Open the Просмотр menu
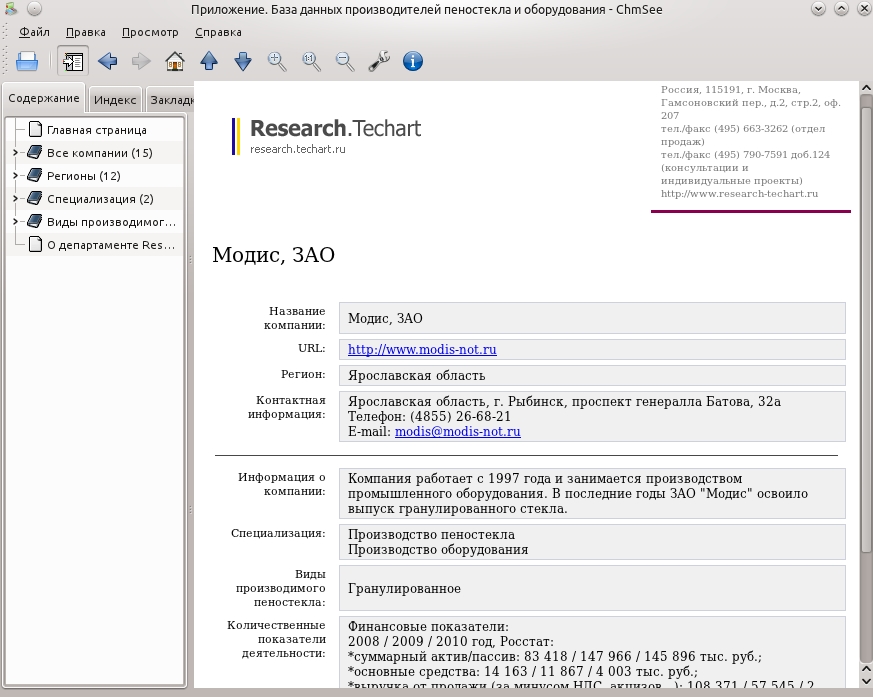 click(x=150, y=32)
